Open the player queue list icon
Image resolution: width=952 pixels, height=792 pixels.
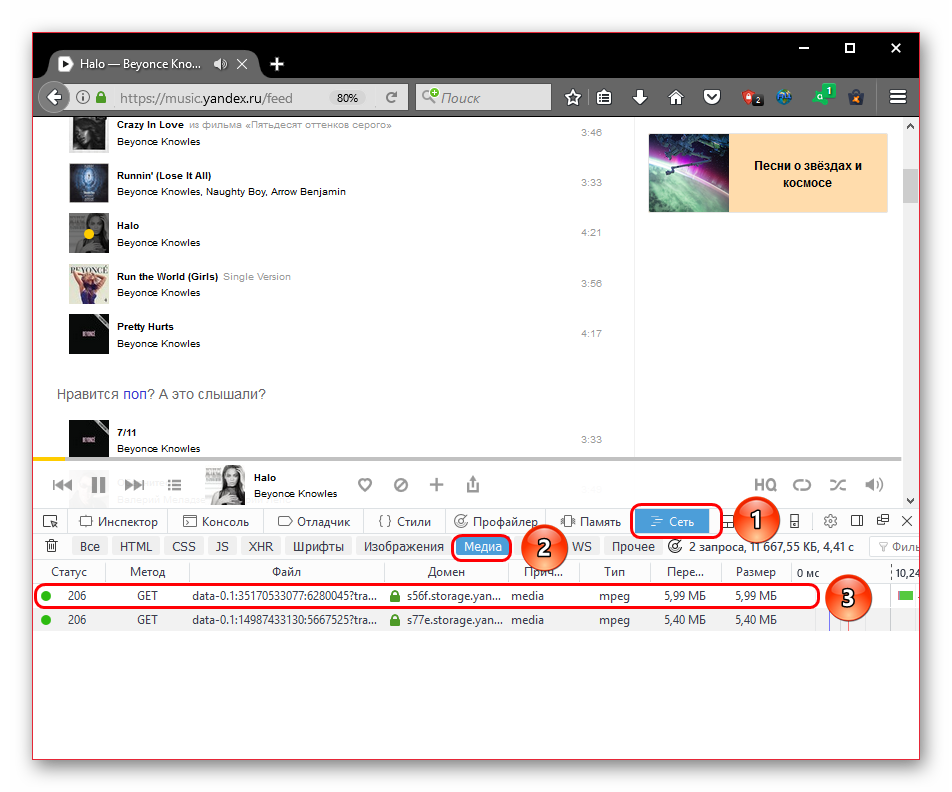click(174, 485)
